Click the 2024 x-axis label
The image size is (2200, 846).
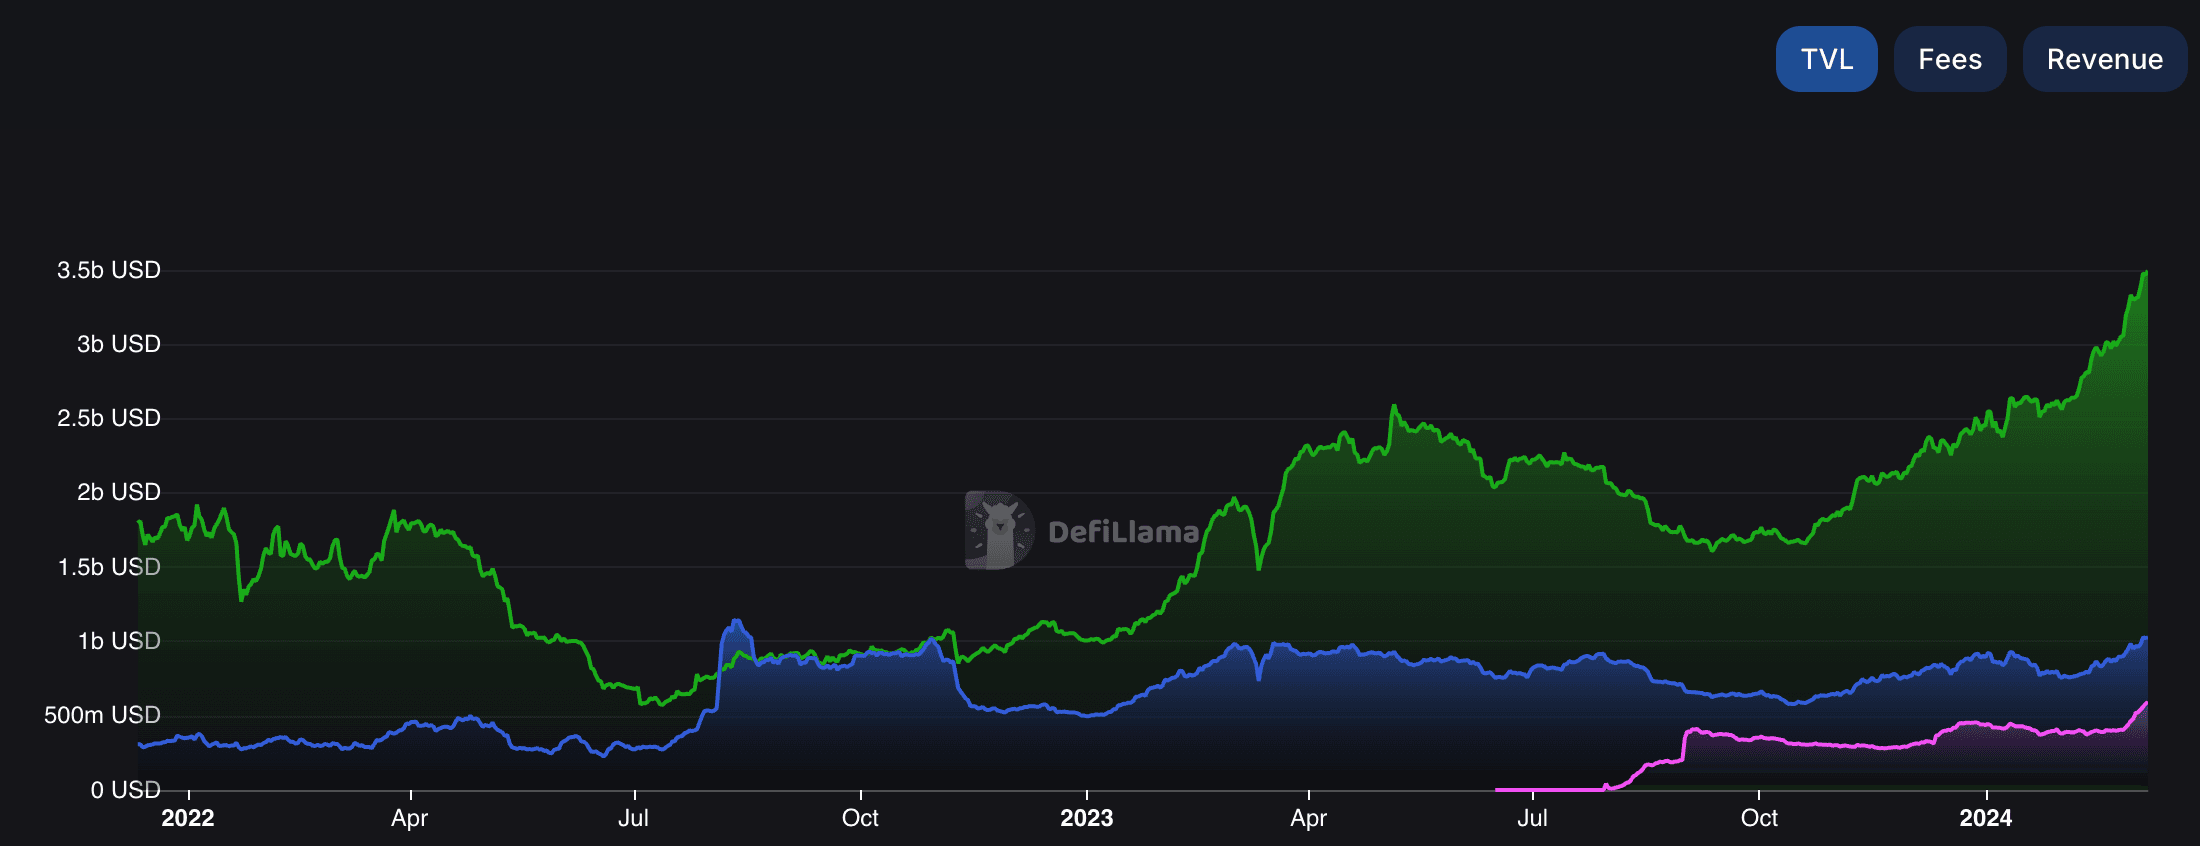(1985, 818)
